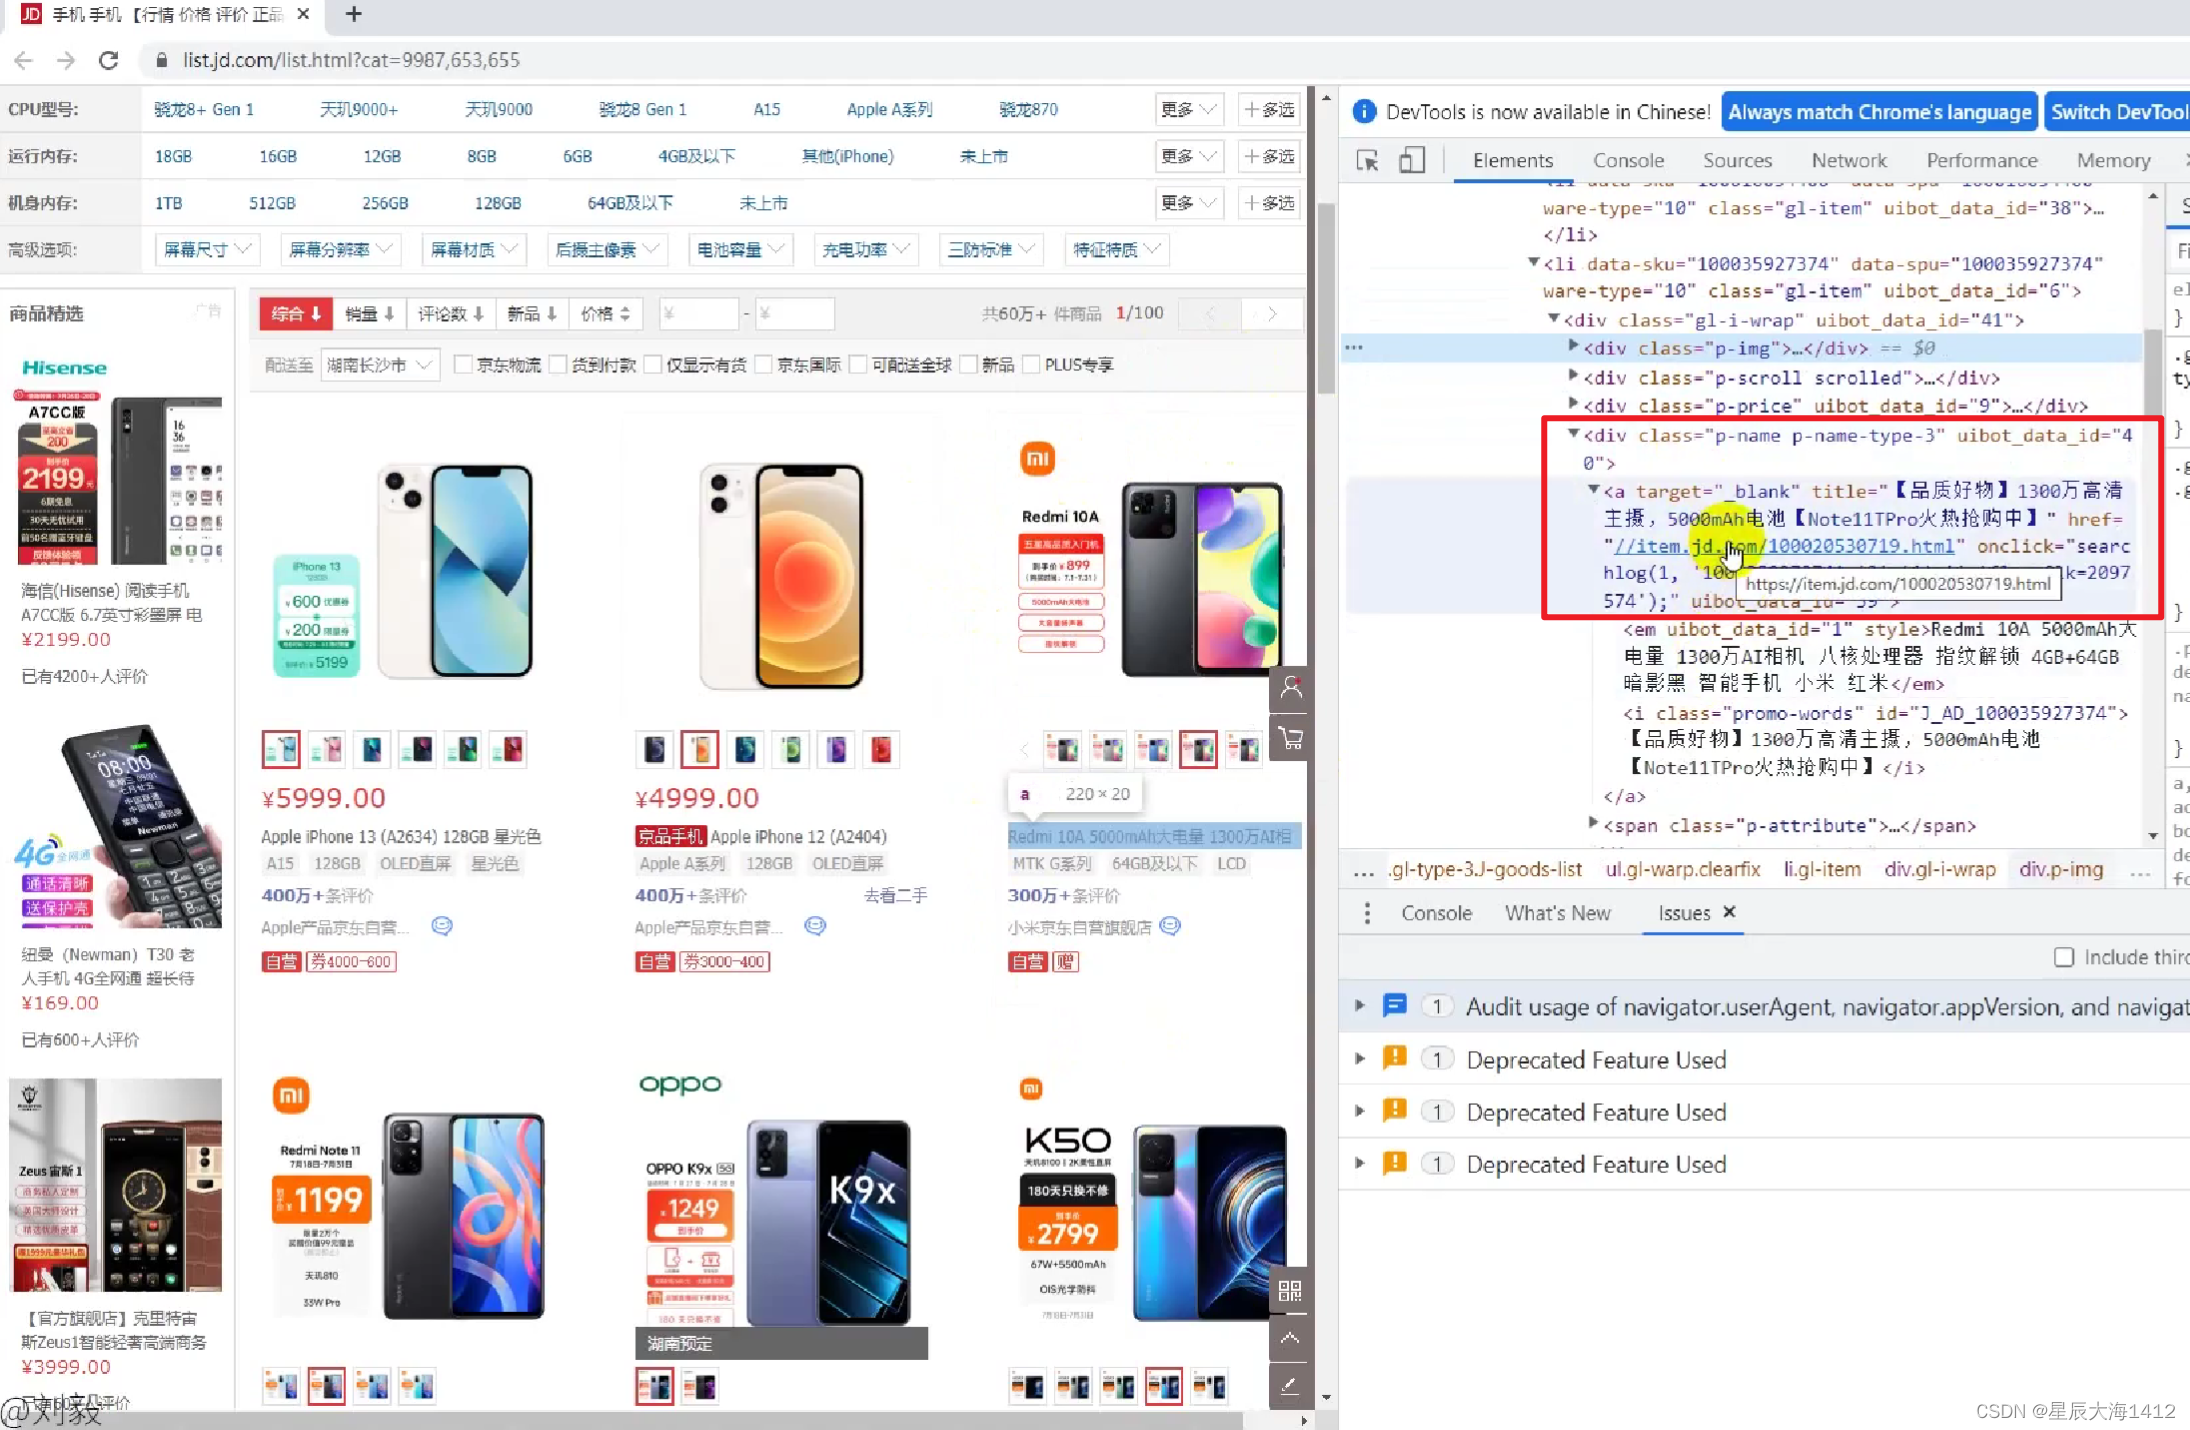Reload the page via the refresh icon

(x=109, y=60)
